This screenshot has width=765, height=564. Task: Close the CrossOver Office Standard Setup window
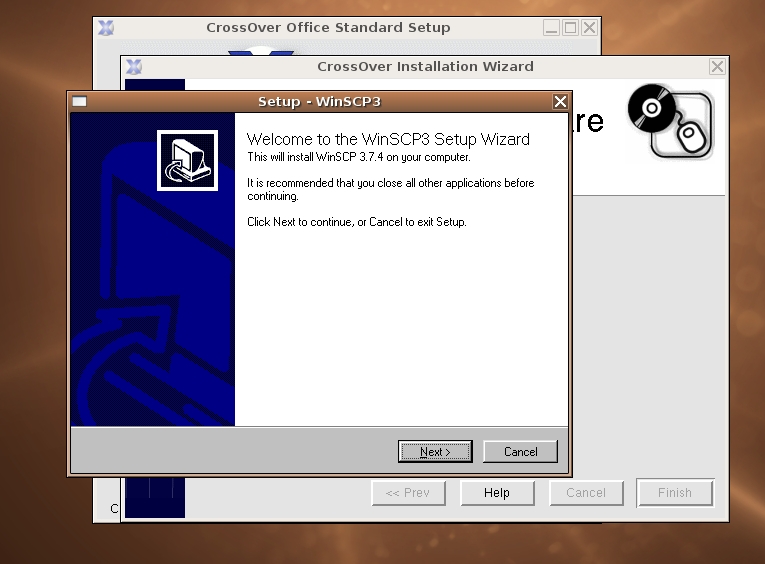point(589,28)
